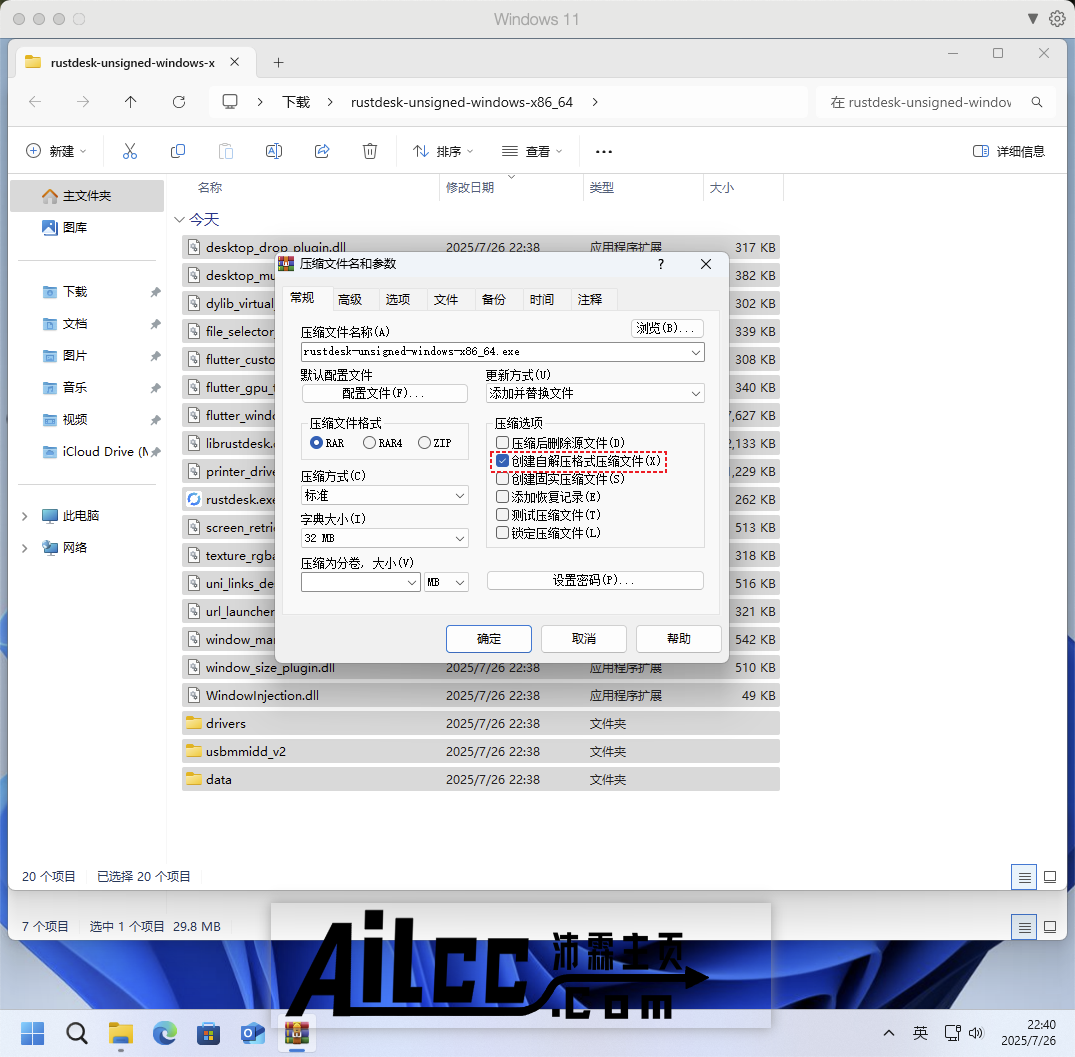Select the ZIP format radio button
Image resolution: width=1075 pixels, height=1057 pixels.
click(x=424, y=443)
